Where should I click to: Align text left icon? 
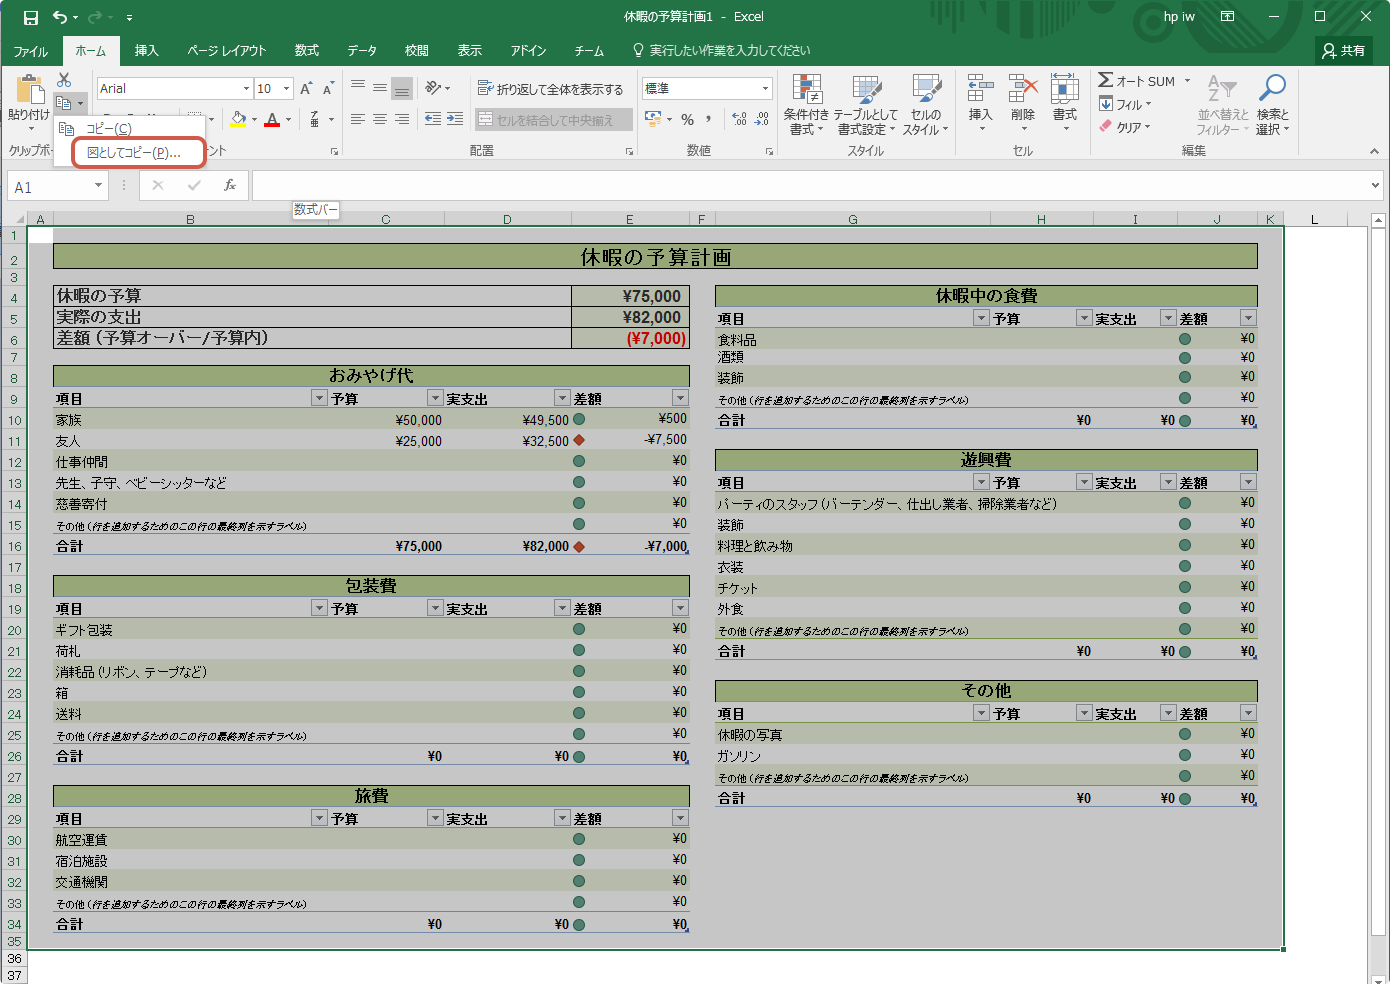point(358,119)
